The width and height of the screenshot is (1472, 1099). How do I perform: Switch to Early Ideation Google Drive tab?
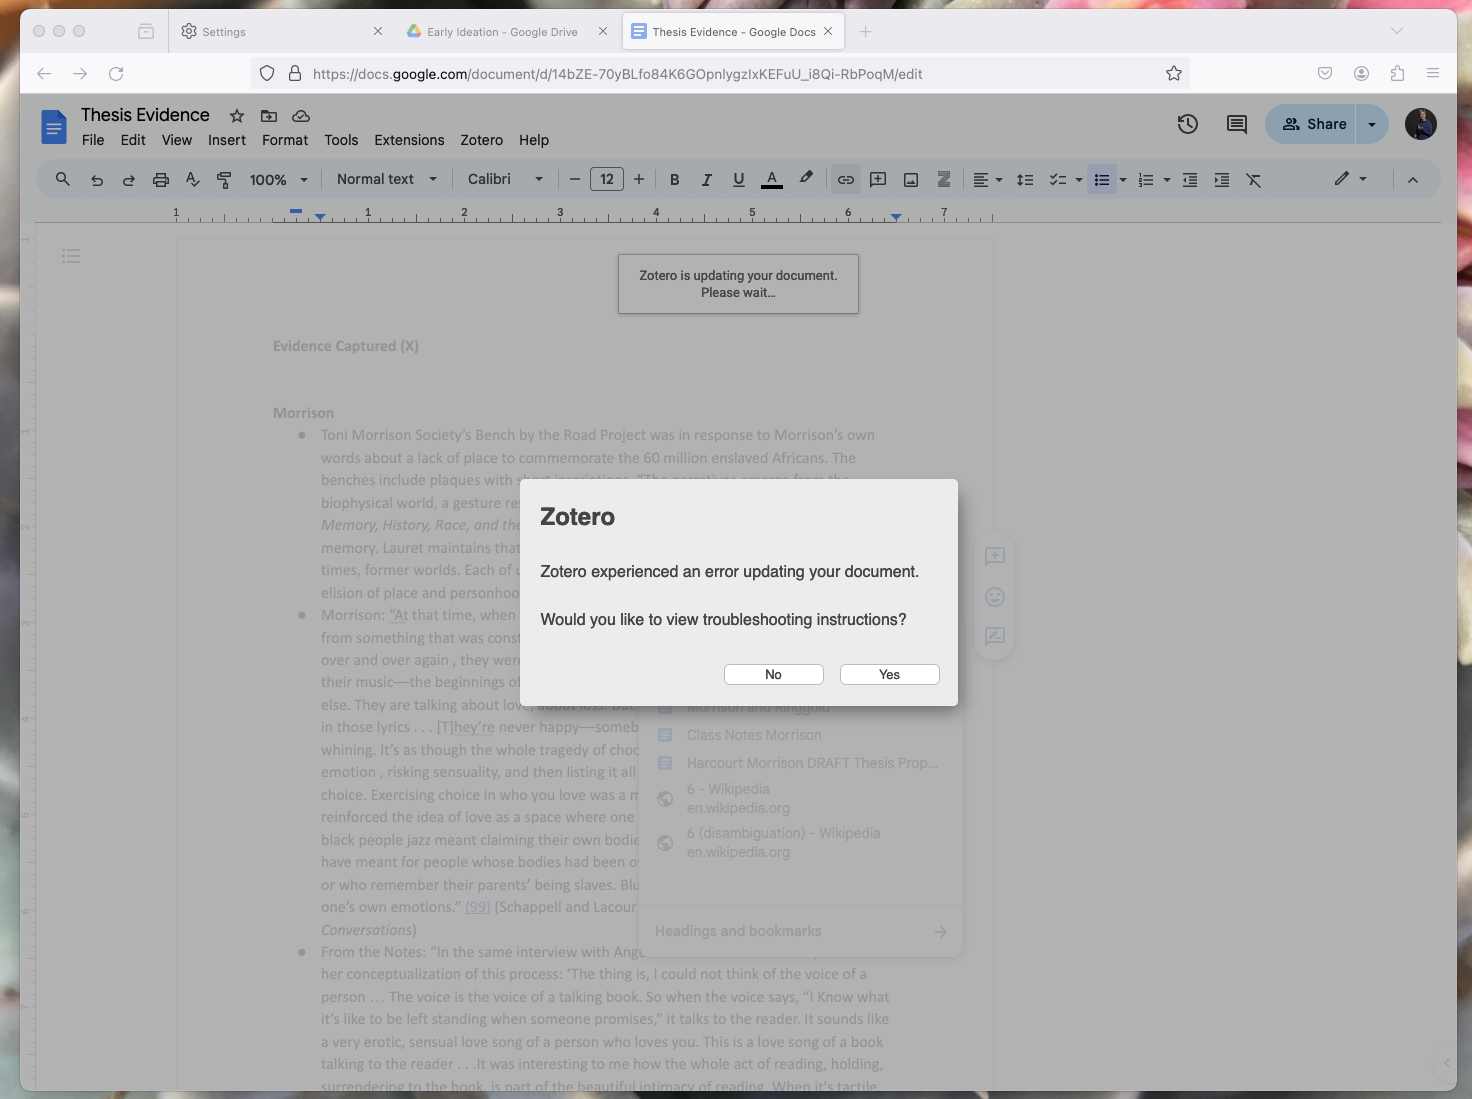(501, 32)
